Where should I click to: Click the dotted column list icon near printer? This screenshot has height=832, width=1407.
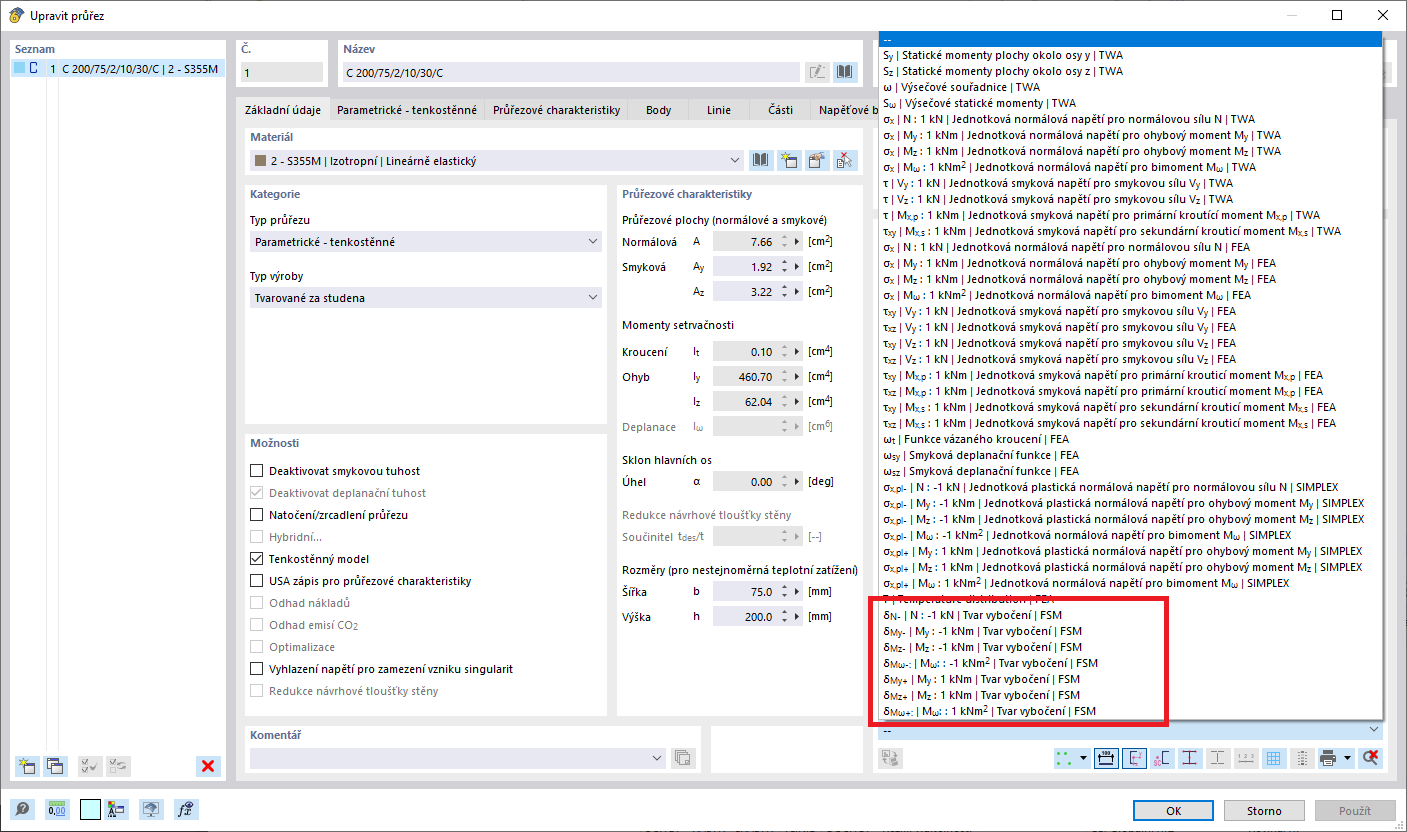[1302, 758]
